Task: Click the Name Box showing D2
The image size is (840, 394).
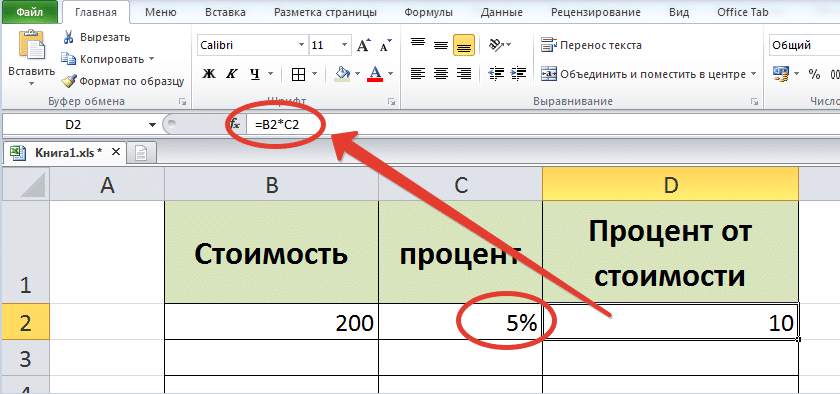Action: coord(73,125)
